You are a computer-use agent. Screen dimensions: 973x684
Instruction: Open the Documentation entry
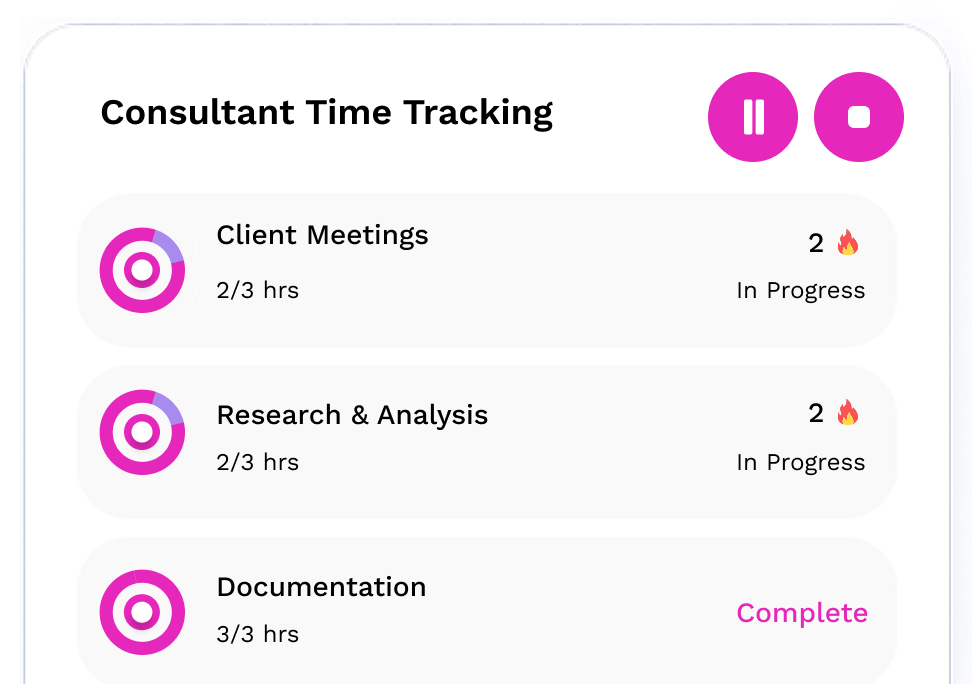(321, 588)
